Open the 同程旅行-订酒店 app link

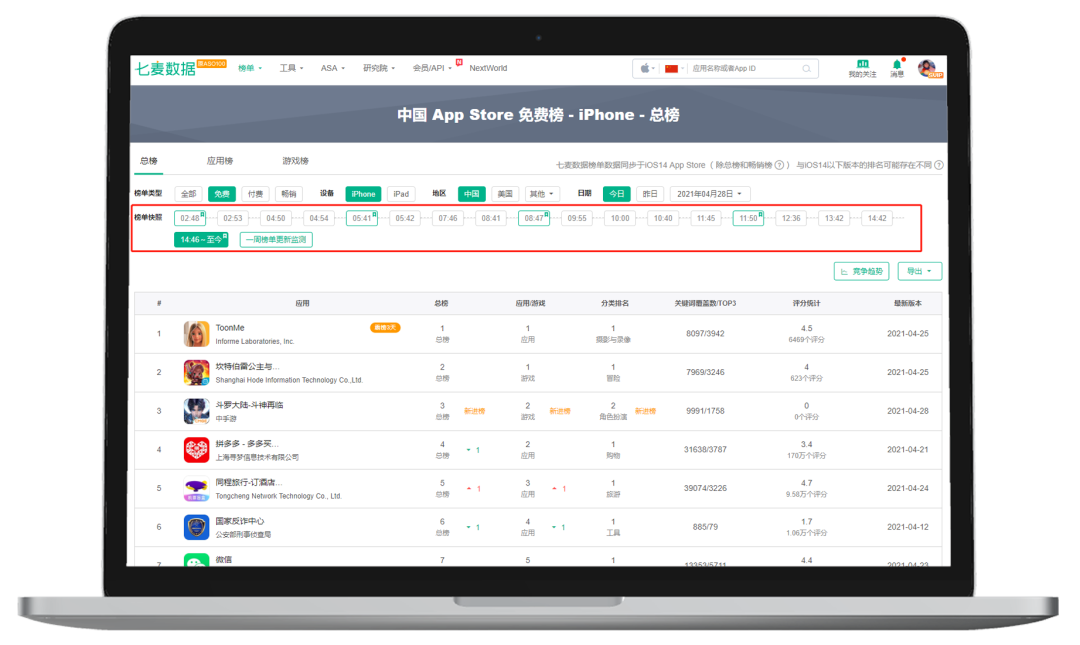pos(249,482)
